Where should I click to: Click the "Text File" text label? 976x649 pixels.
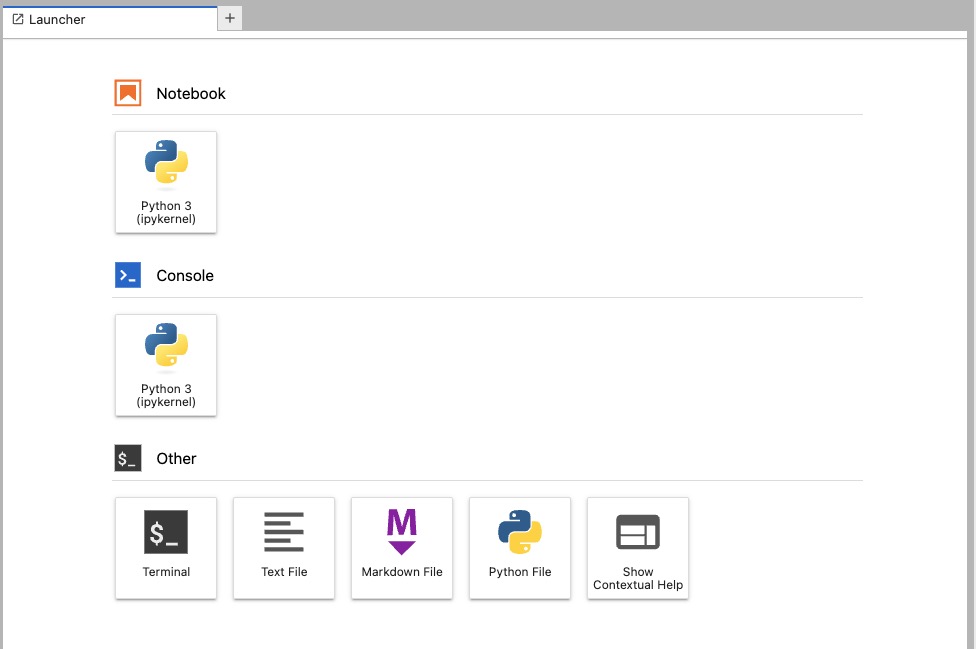pyautogui.click(x=284, y=572)
